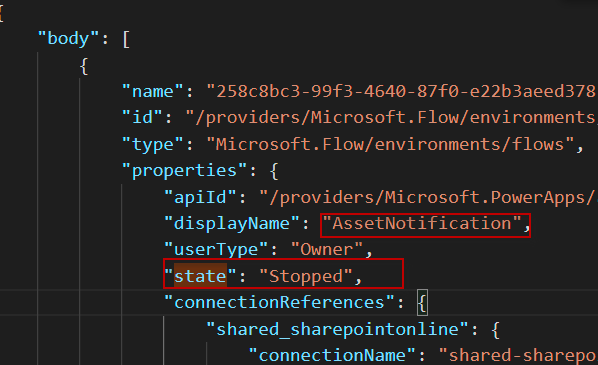
Task: Click the "properties" key
Action: (184, 171)
